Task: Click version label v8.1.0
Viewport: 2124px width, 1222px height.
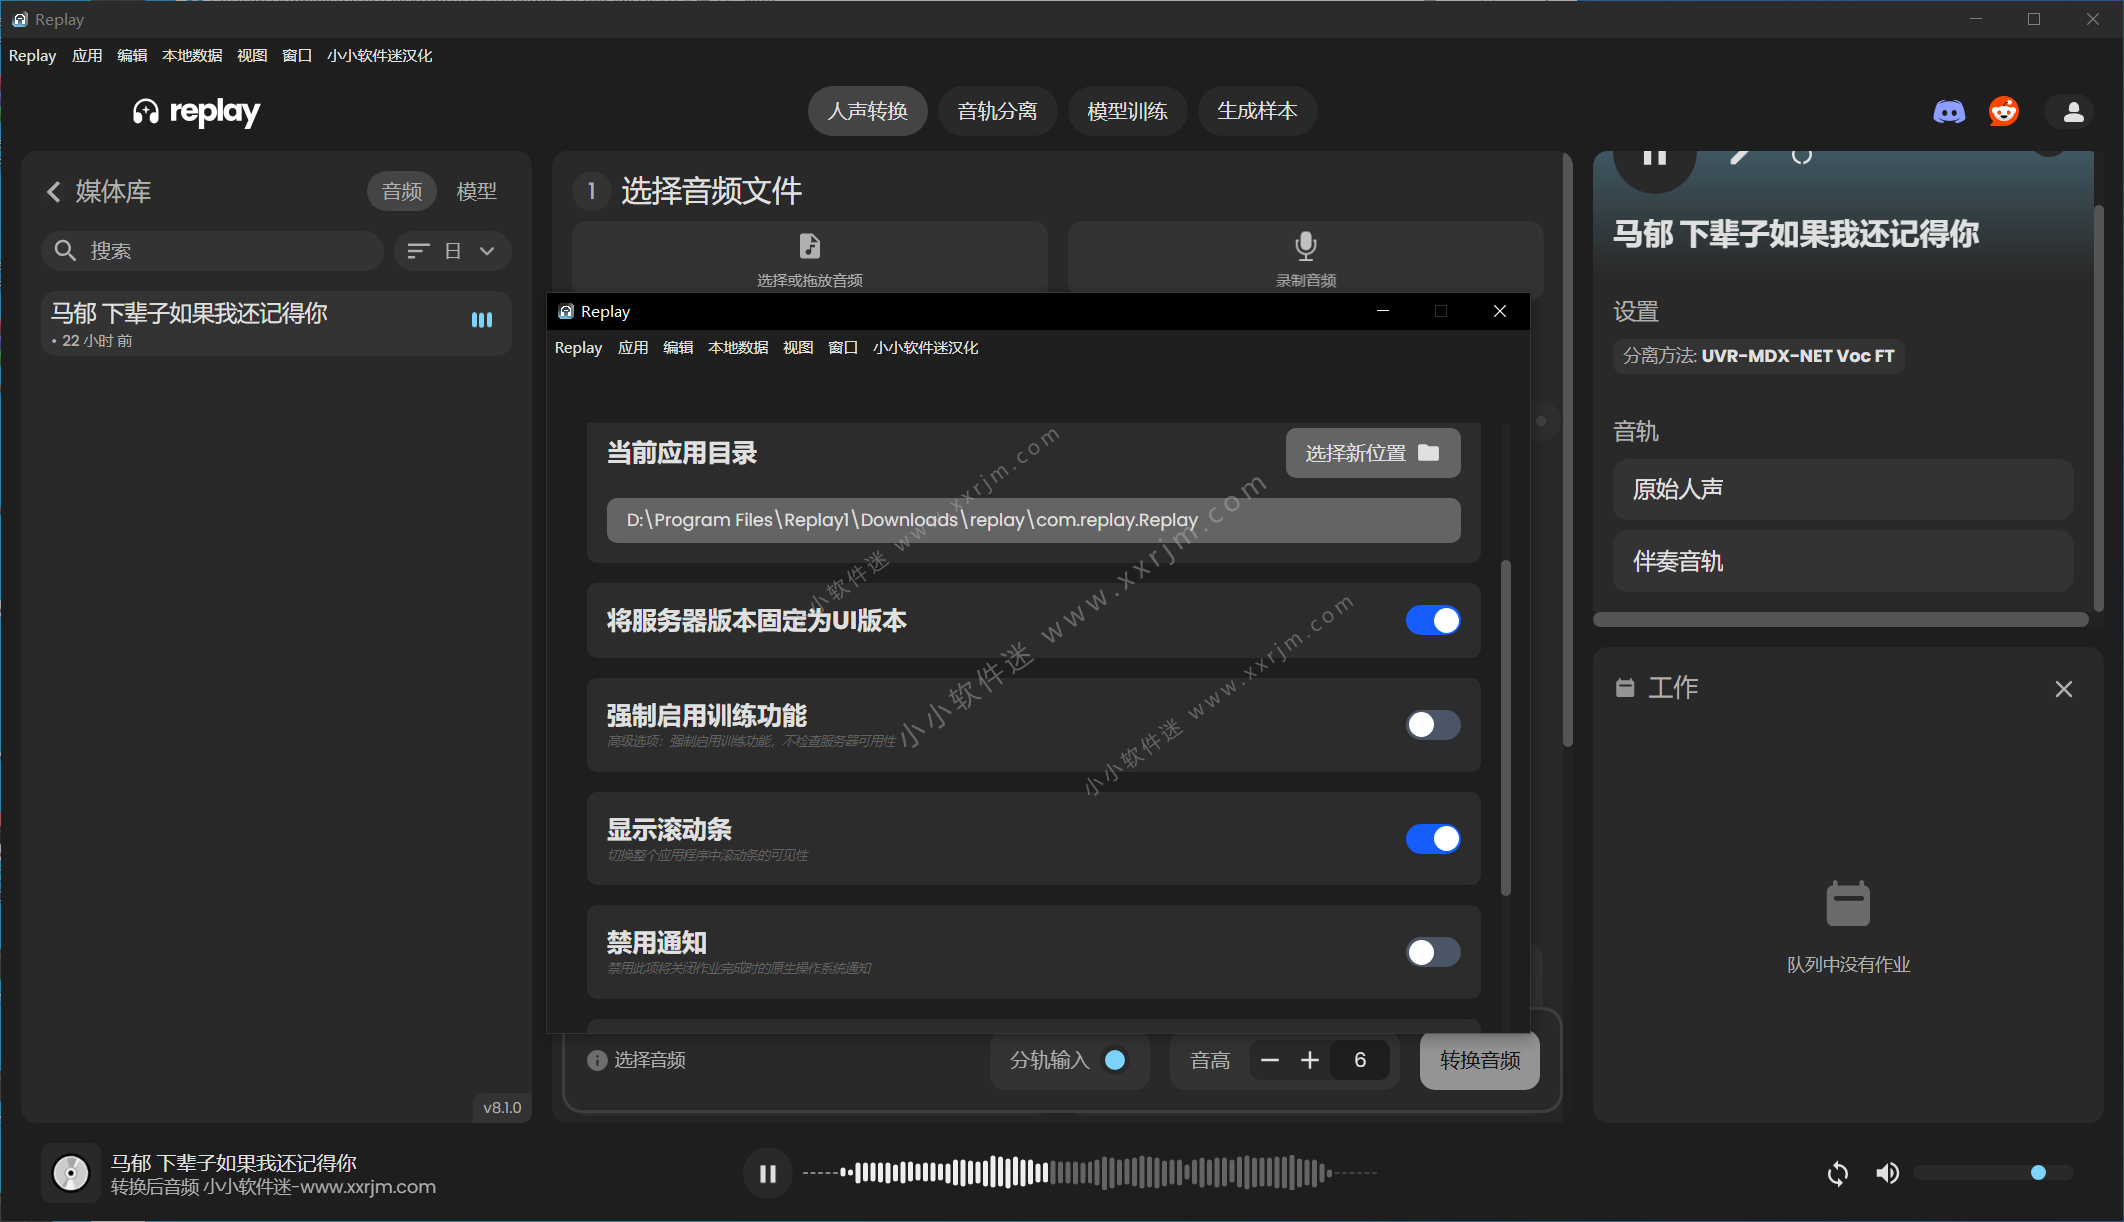Action: pyautogui.click(x=502, y=1108)
